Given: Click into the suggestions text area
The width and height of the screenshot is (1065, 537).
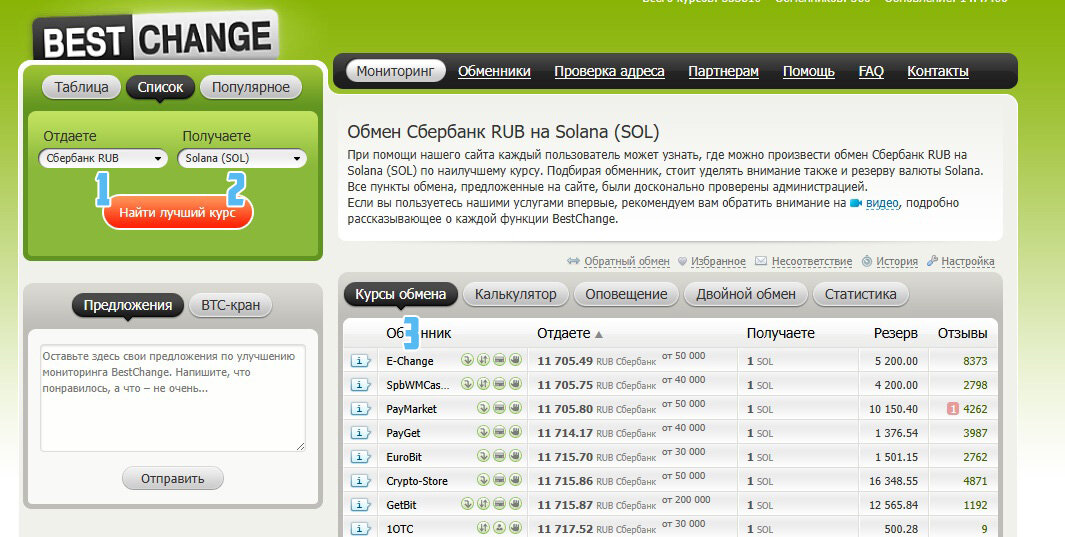Looking at the screenshot, I should click(x=173, y=397).
